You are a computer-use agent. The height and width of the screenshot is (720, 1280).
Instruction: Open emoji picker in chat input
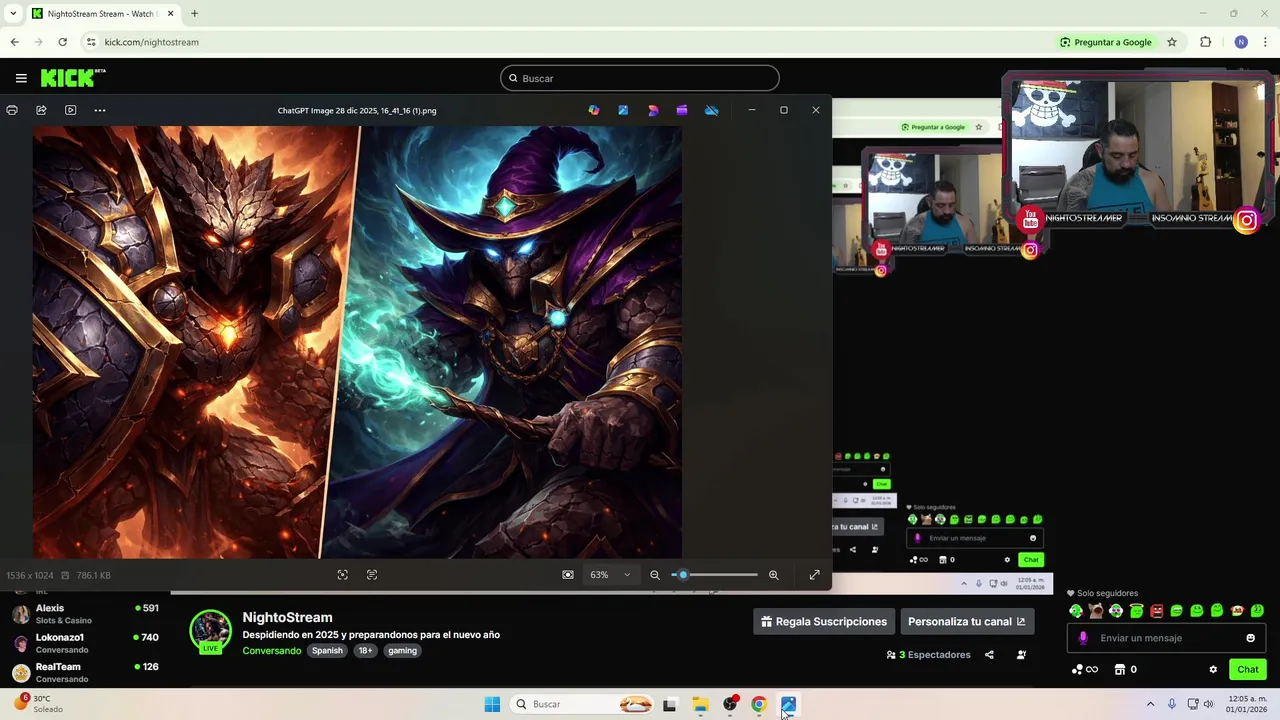(x=1250, y=638)
